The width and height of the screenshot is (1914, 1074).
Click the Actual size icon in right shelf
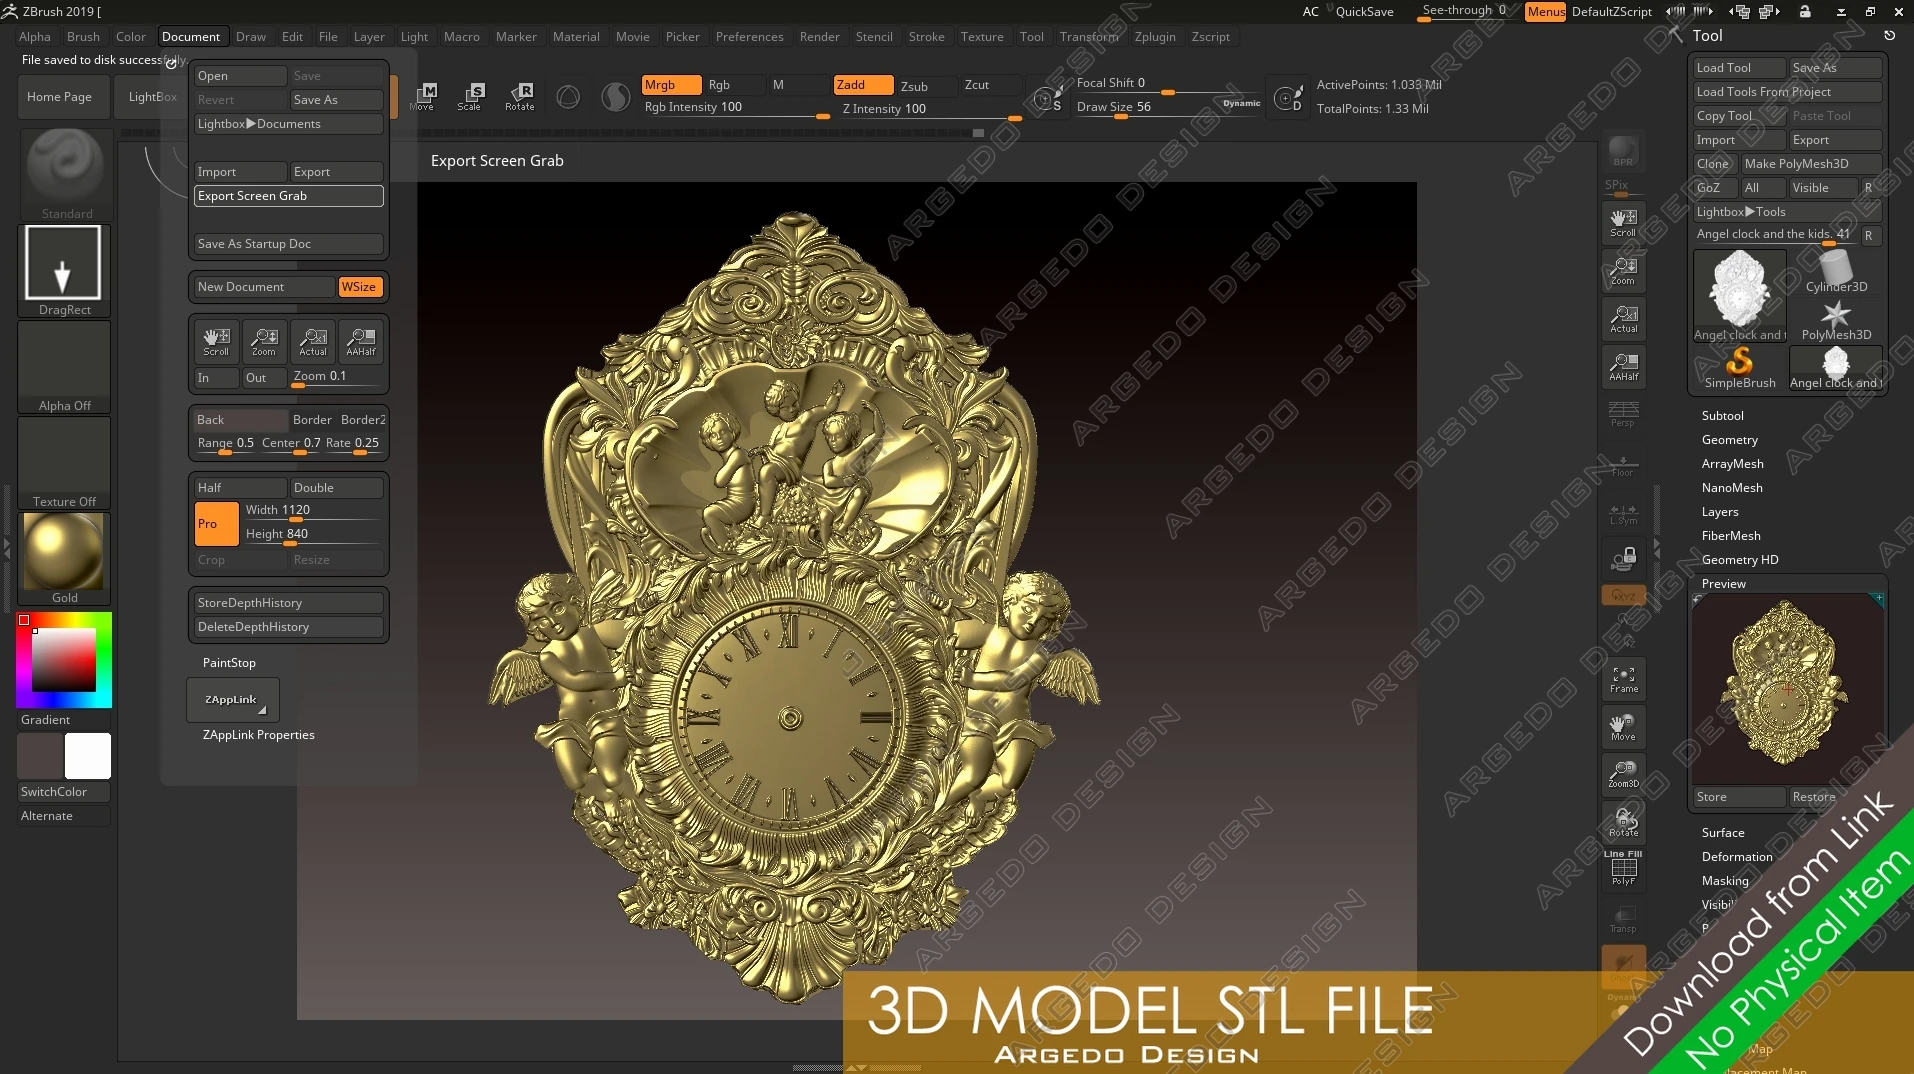click(1623, 319)
